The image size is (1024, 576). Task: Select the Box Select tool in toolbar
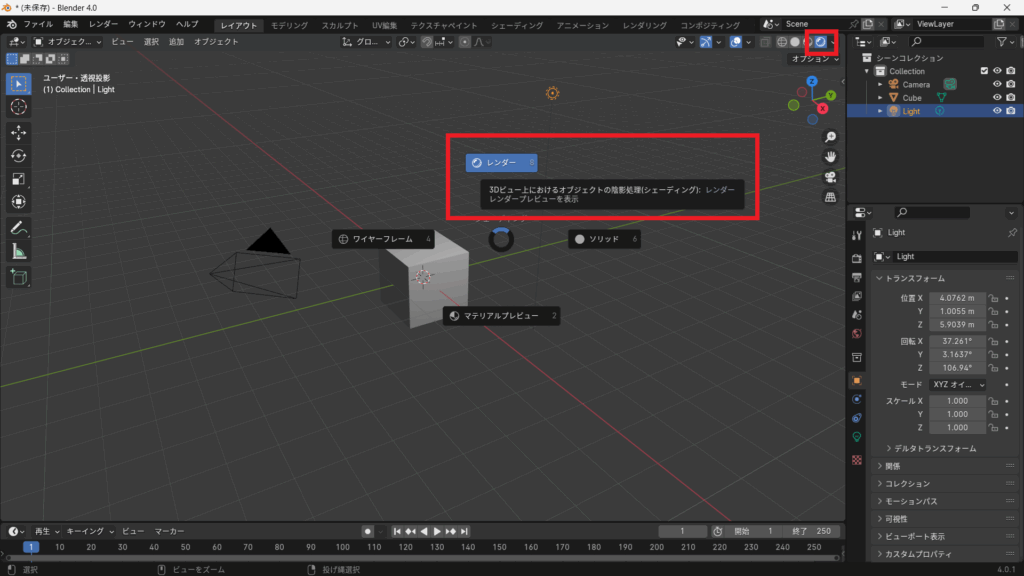(18, 84)
